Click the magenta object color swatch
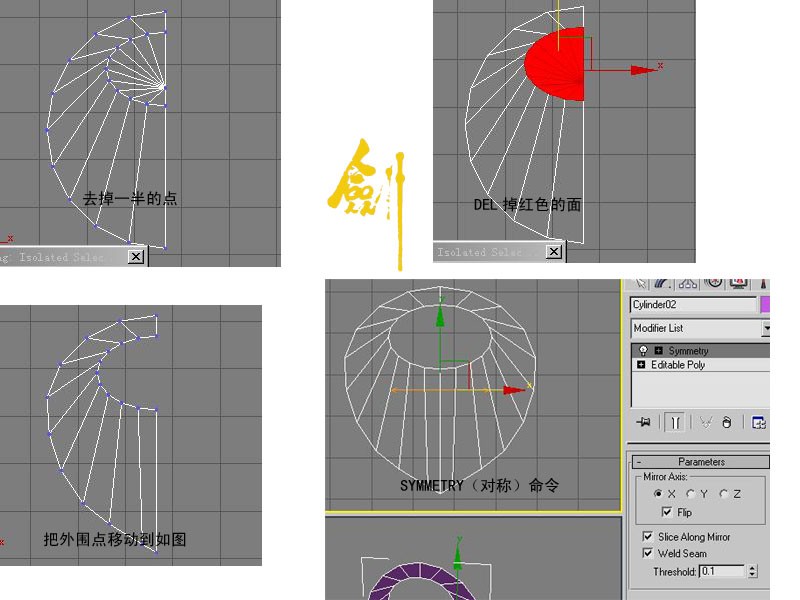The width and height of the screenshot is (800, 600). tap(765, 304)
